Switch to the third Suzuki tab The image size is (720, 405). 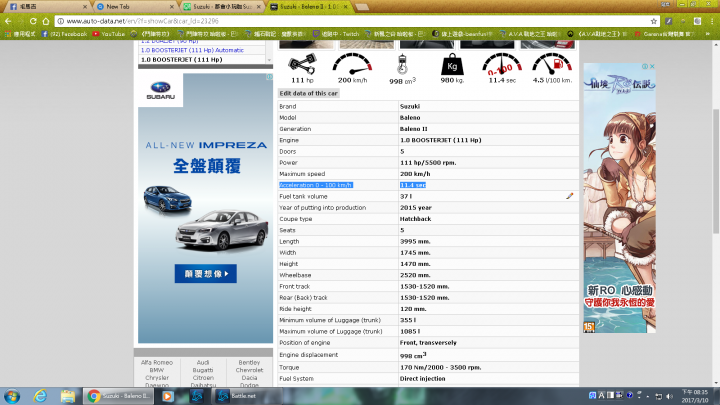click(222, 6)
